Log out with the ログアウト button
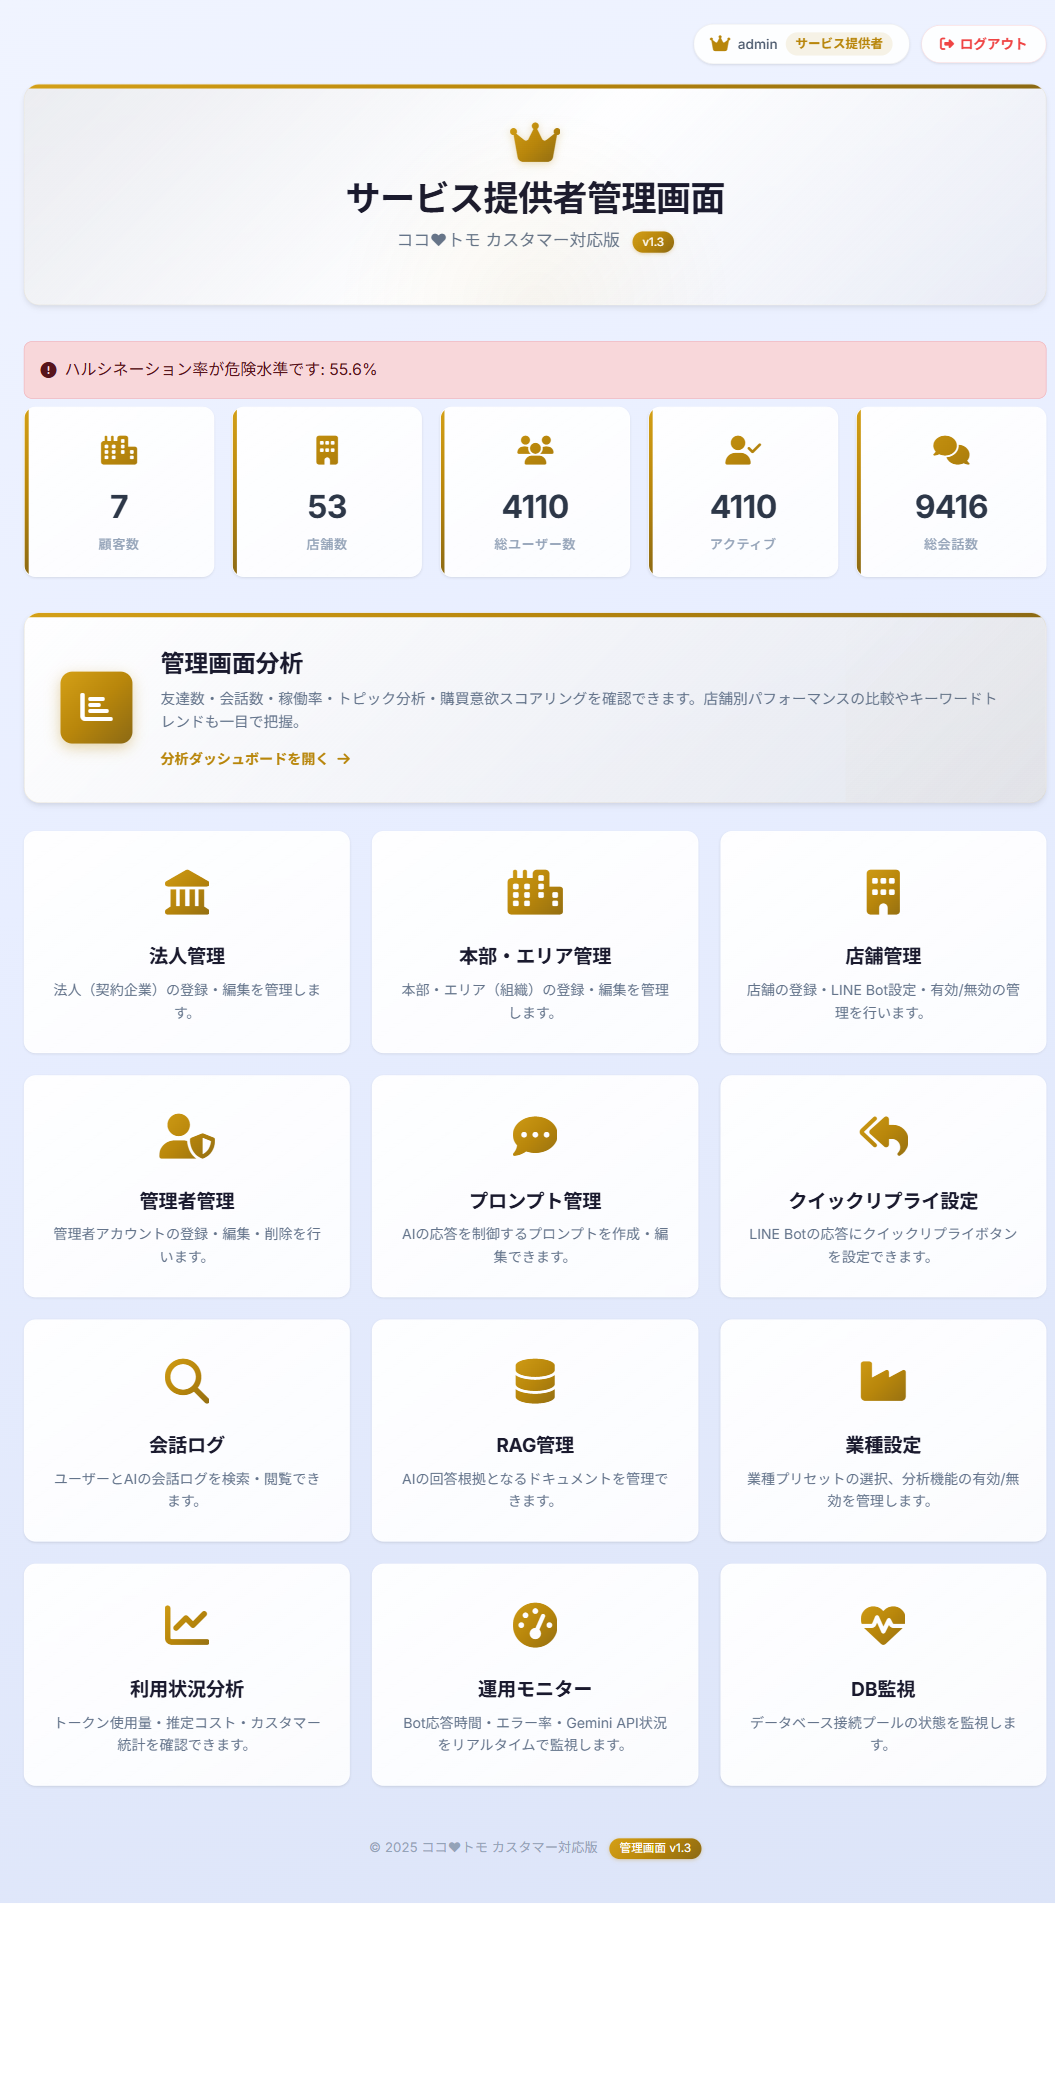The width and height of the screenshot is (1055, 2091). click(x=983, y=44)
